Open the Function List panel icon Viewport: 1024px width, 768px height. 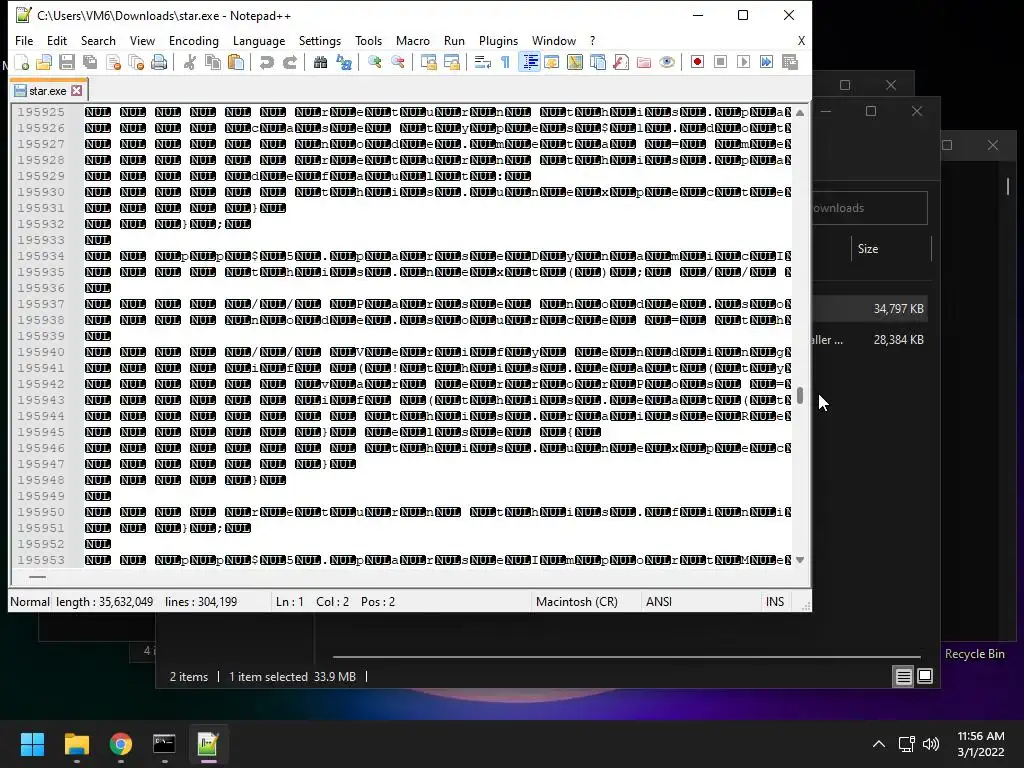pos(621,62)
